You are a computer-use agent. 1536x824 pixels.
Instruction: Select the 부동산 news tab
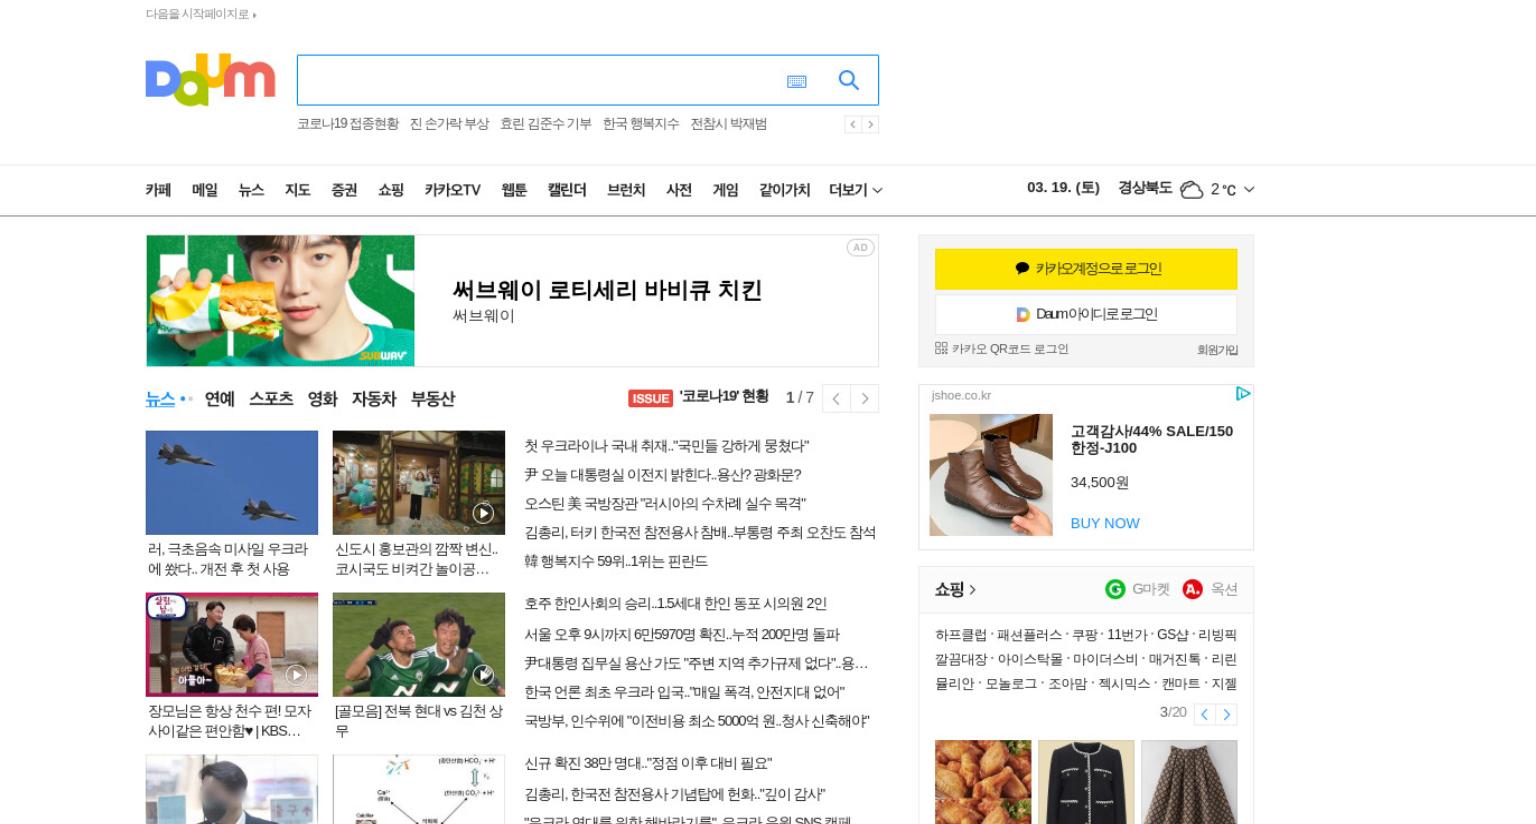(x=433, y=399)
